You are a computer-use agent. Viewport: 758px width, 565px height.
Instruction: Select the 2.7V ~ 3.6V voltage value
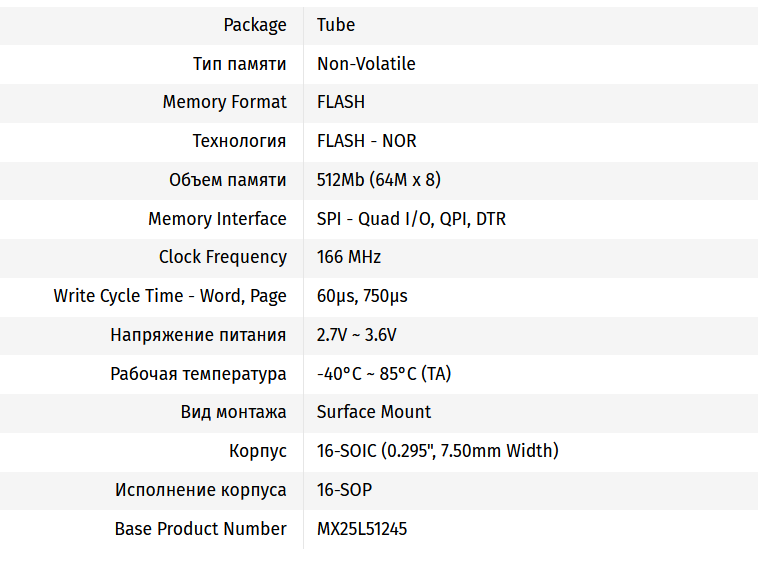coord(356,335)
